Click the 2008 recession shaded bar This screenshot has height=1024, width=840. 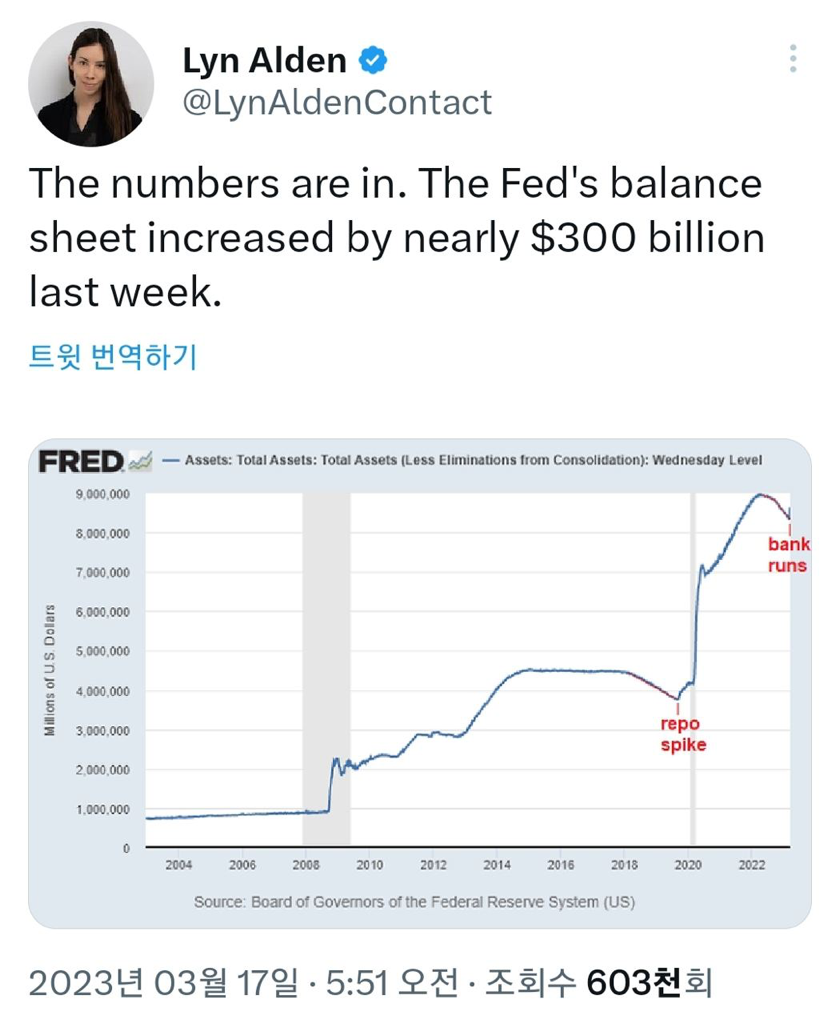click(326, 670)
